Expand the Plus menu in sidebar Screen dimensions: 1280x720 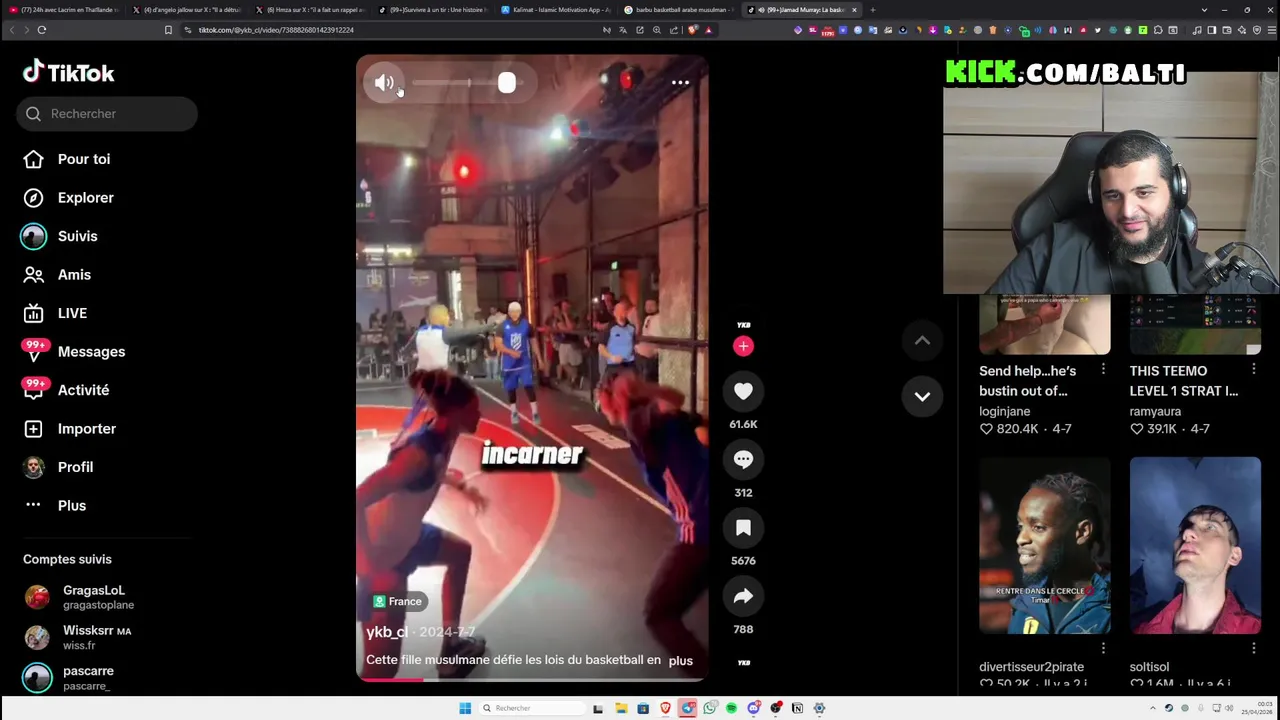(x=71, y=506)
